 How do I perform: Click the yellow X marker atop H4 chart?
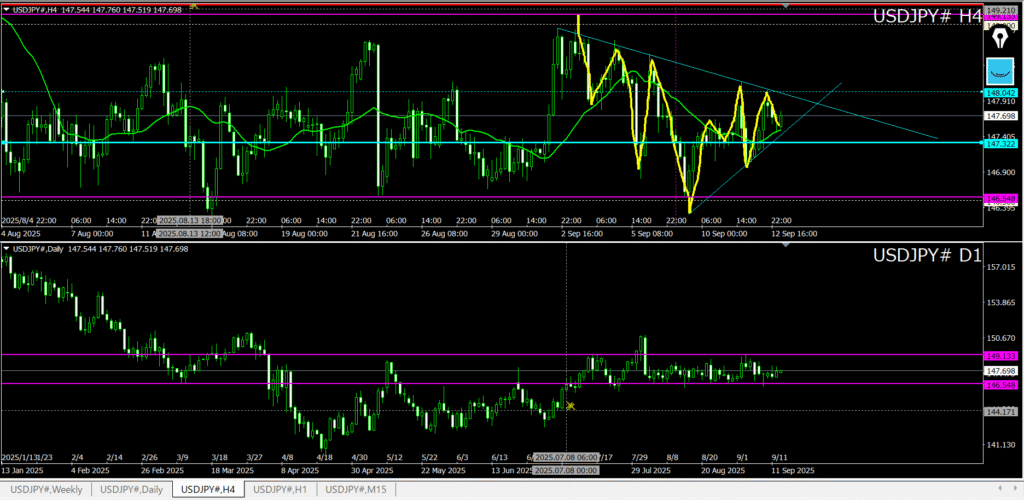193,5
